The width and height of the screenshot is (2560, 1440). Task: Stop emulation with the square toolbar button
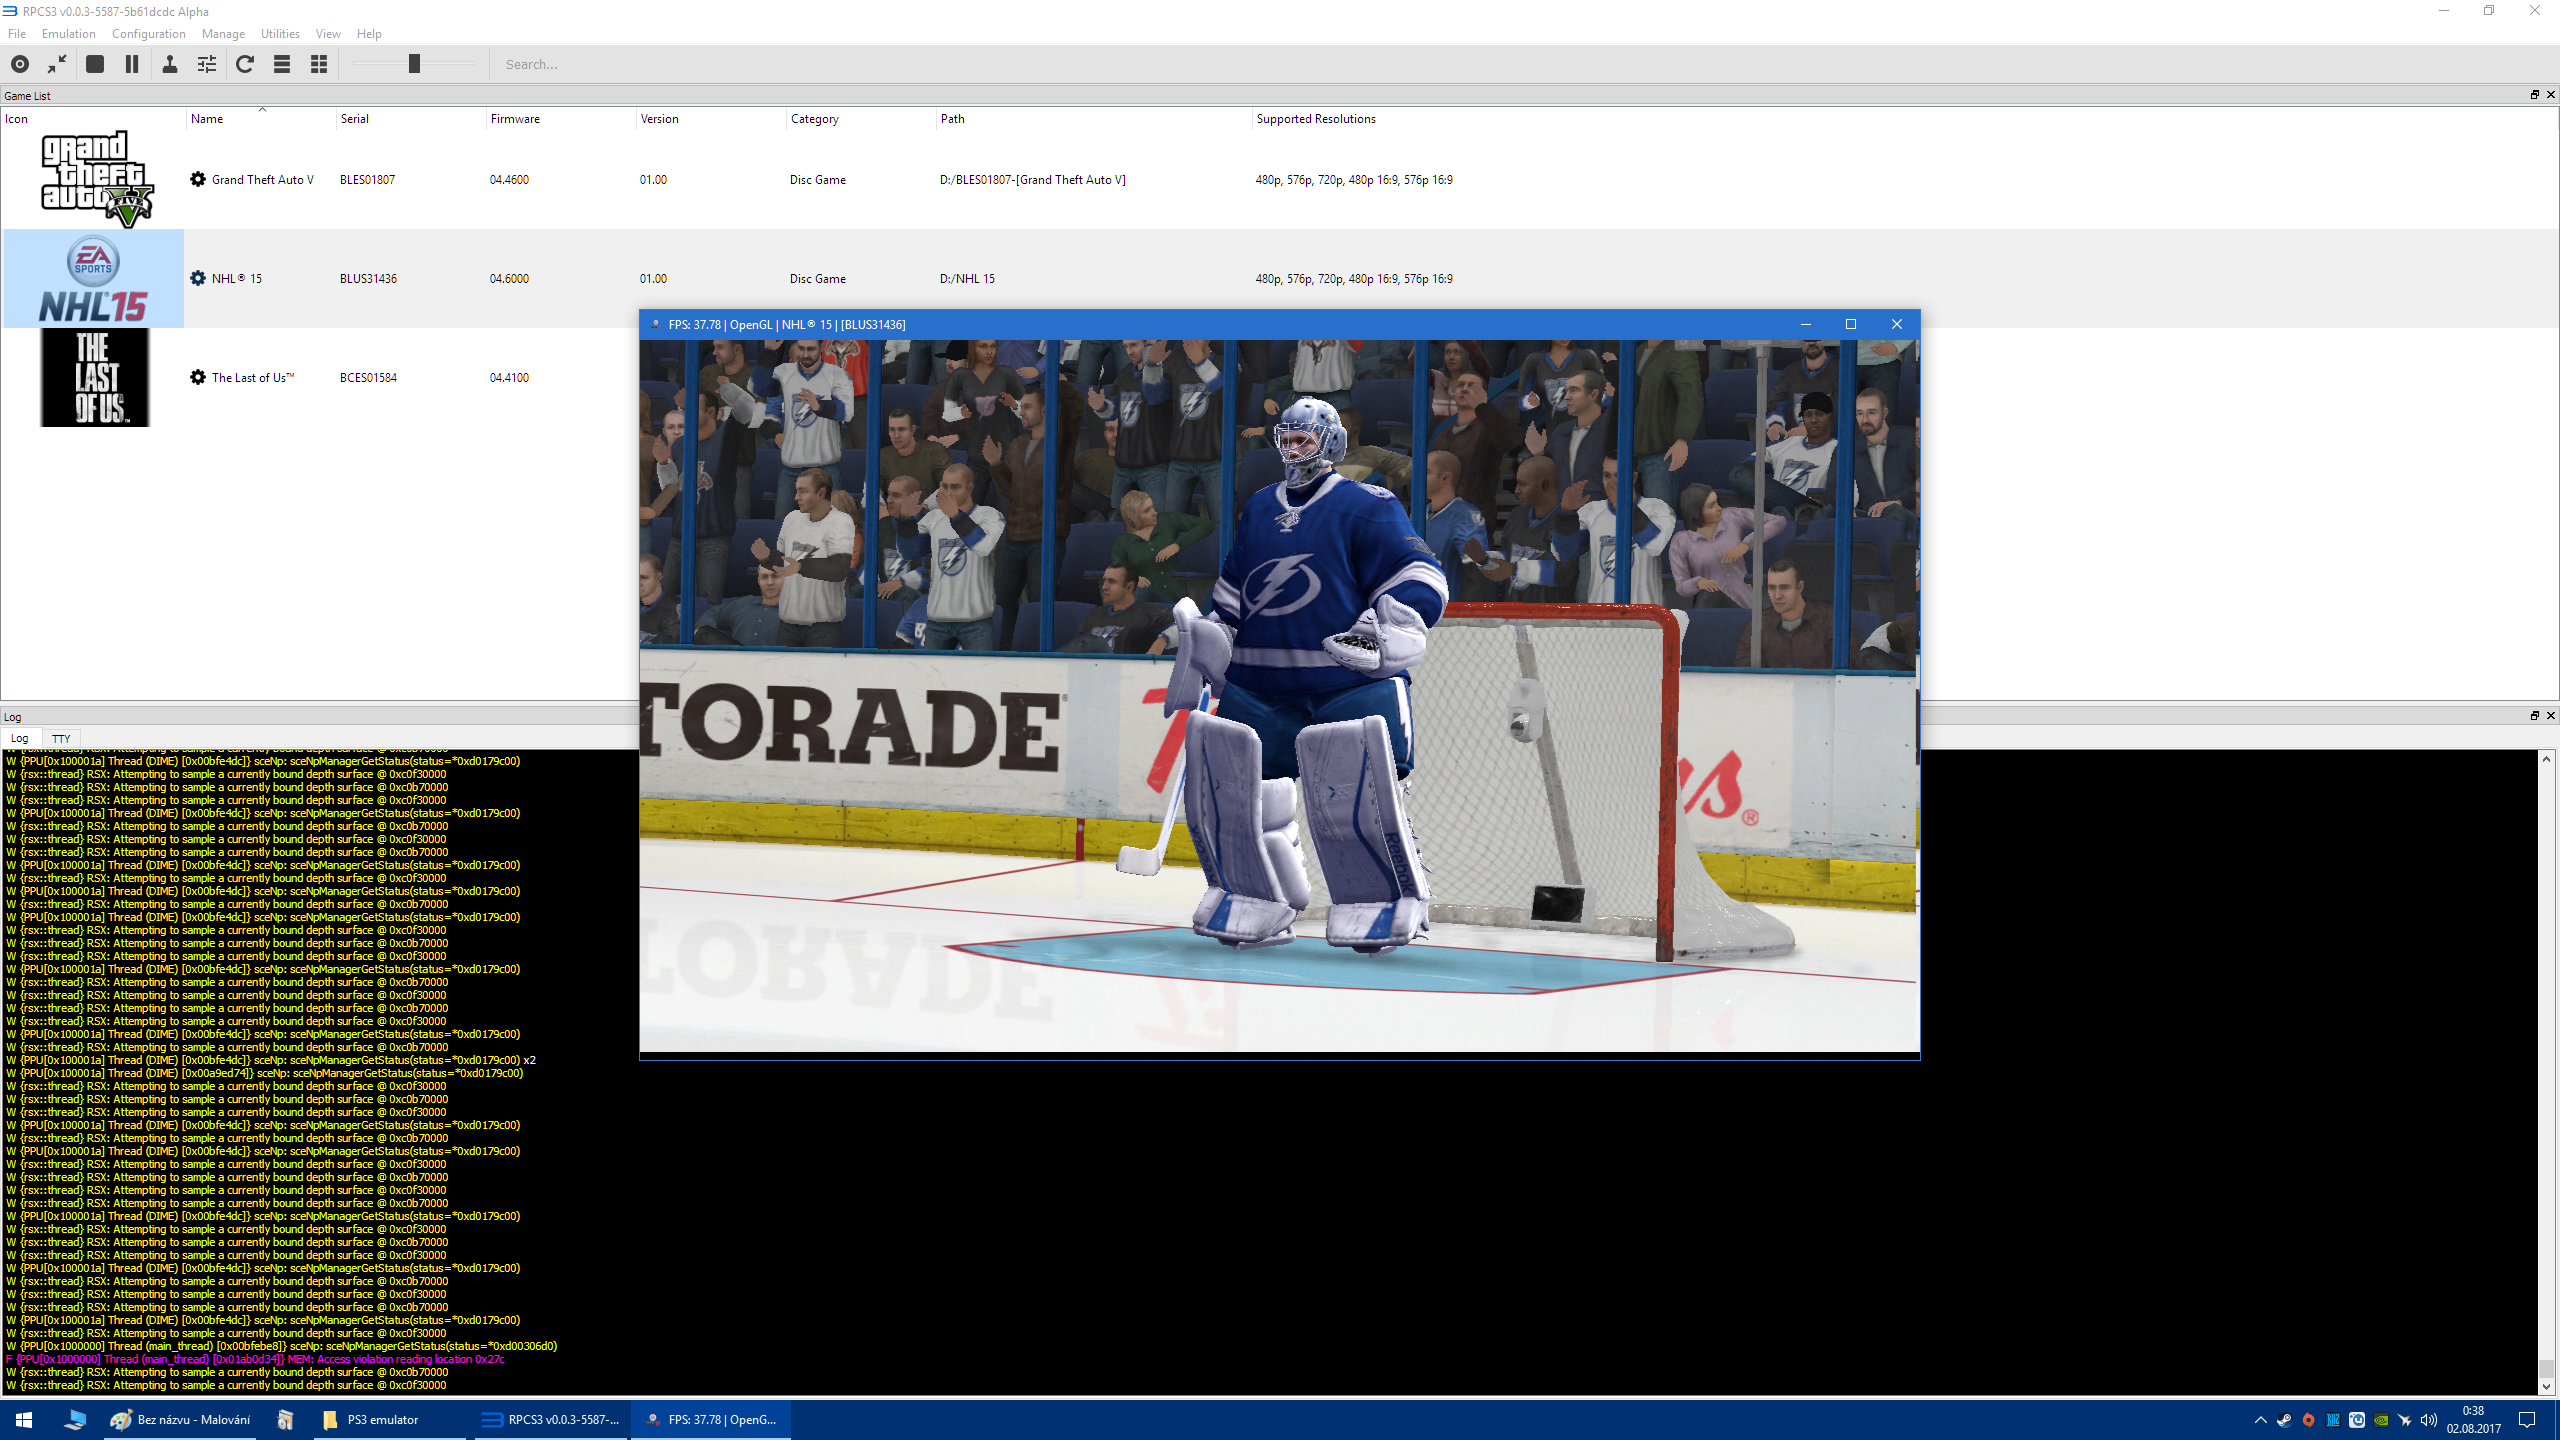[x=95, y=64]
